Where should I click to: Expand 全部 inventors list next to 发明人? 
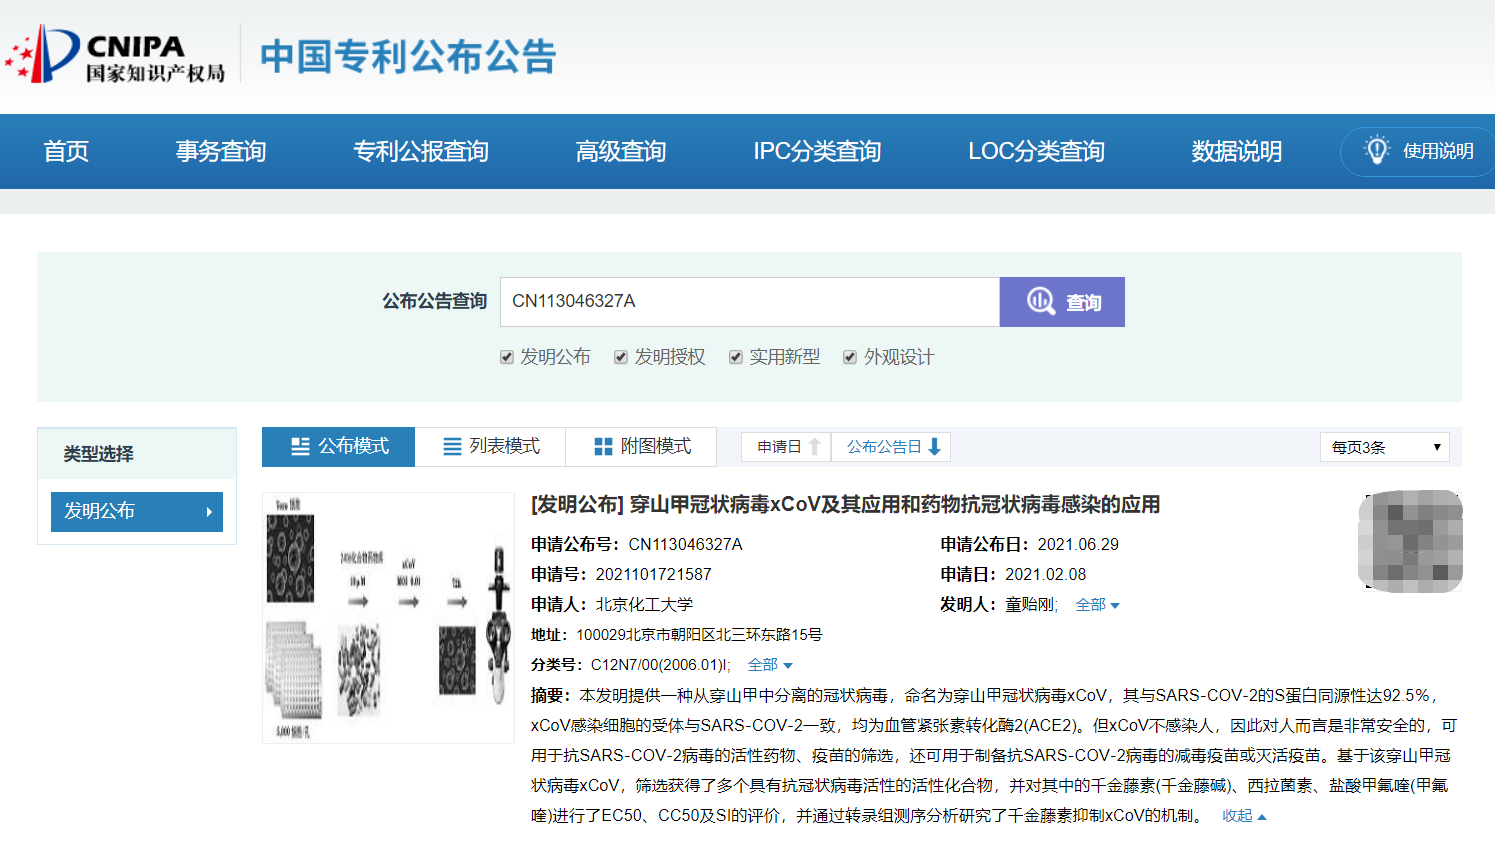[1097, 605]
